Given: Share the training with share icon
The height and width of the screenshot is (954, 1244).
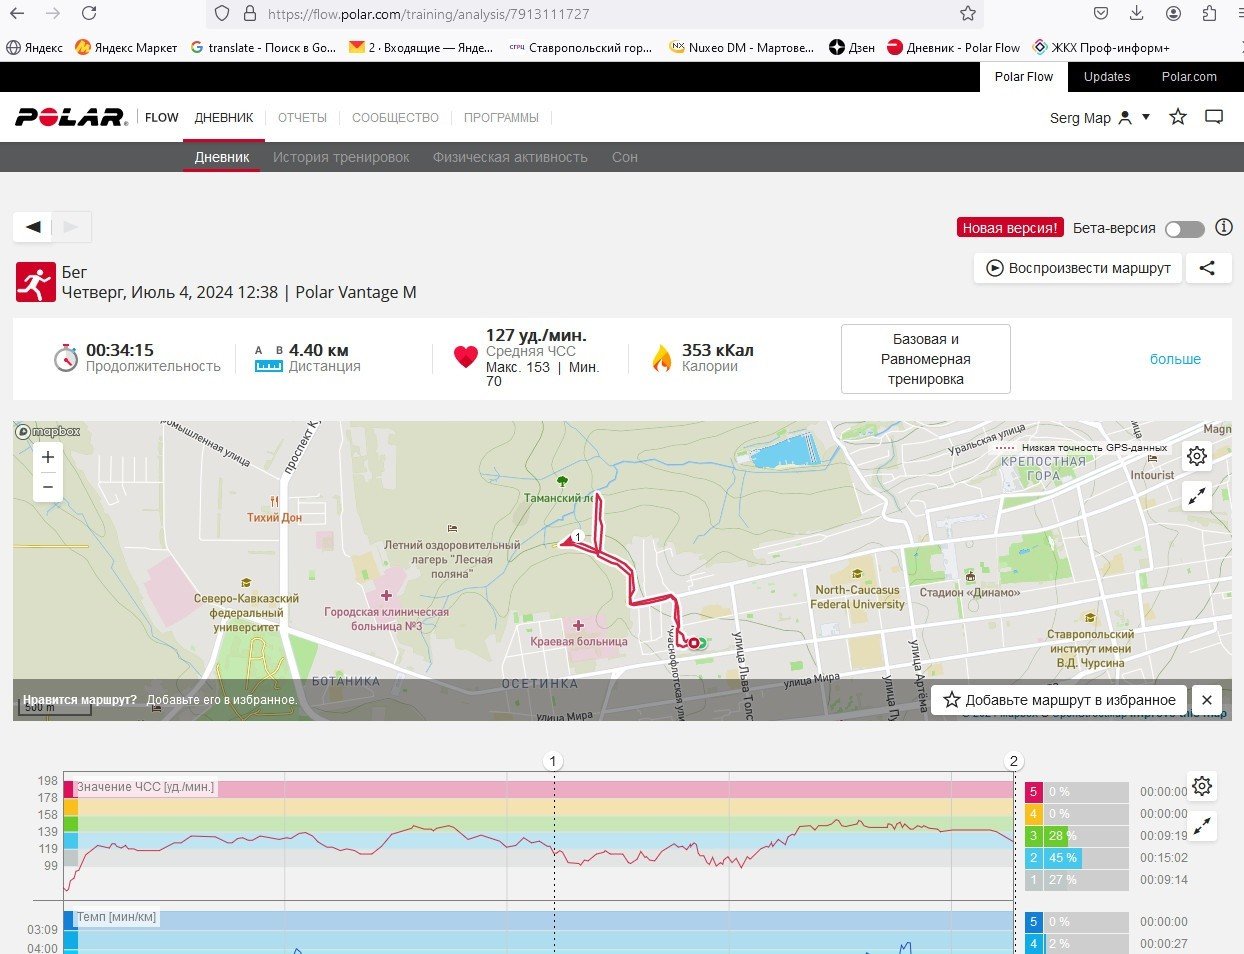Looking at the screenshot, I should click(x=1208, y=268).
